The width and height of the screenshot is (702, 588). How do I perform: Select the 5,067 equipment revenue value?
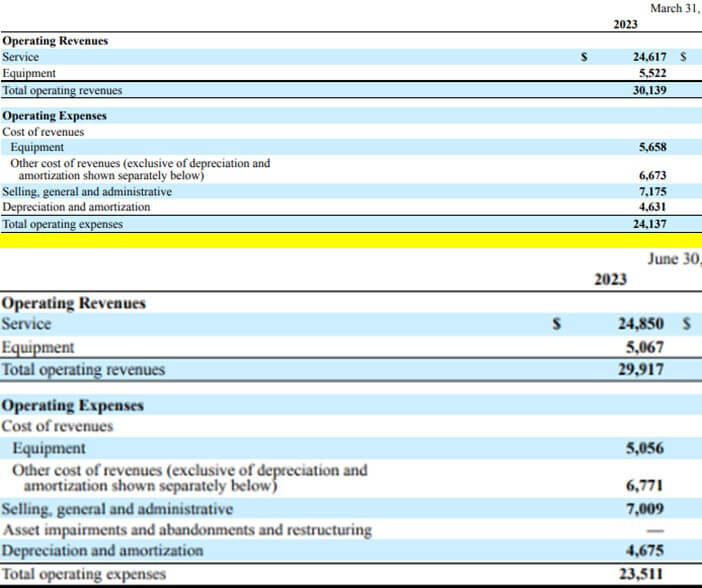click(645, 347)
